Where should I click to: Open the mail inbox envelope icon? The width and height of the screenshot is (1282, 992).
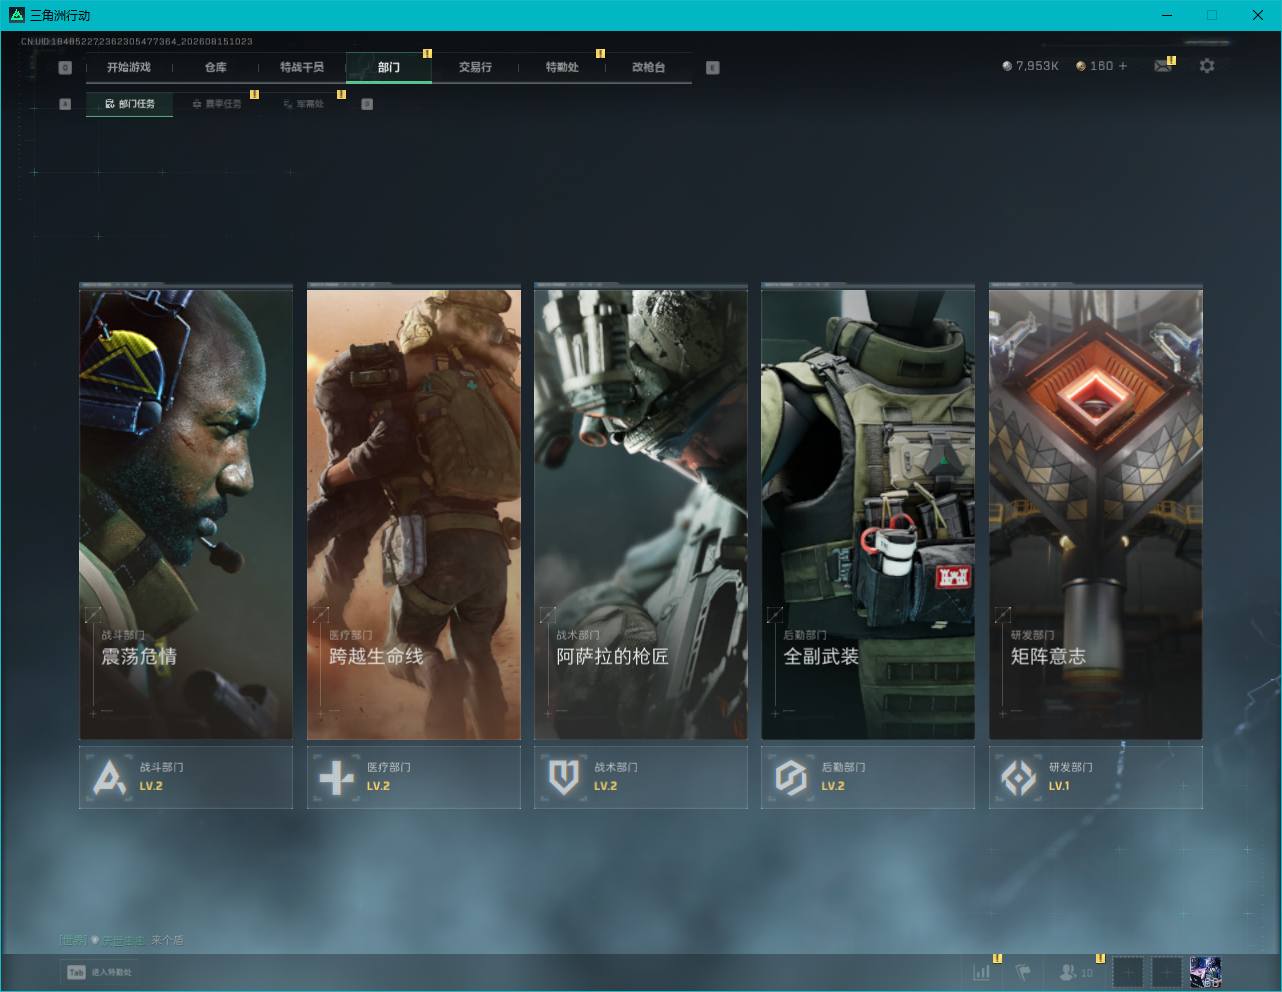1163,66
